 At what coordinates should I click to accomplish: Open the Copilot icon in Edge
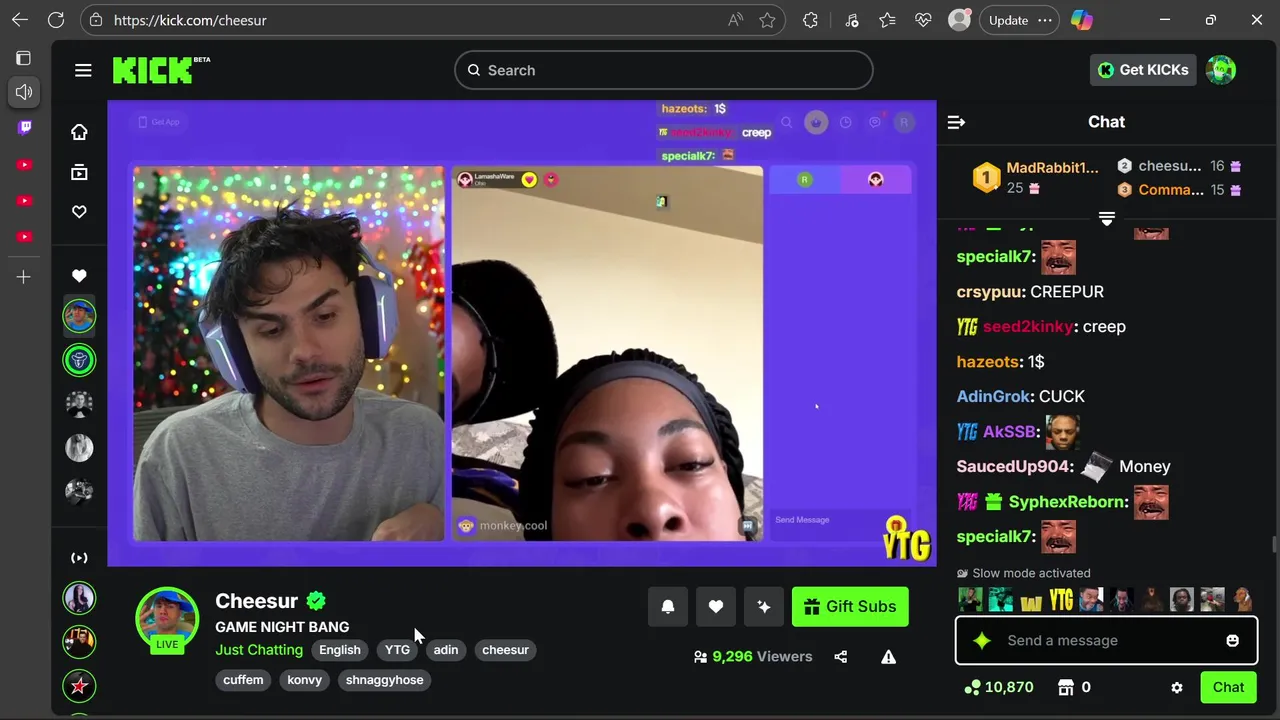pyautogui.click(x=1082, y=20)
